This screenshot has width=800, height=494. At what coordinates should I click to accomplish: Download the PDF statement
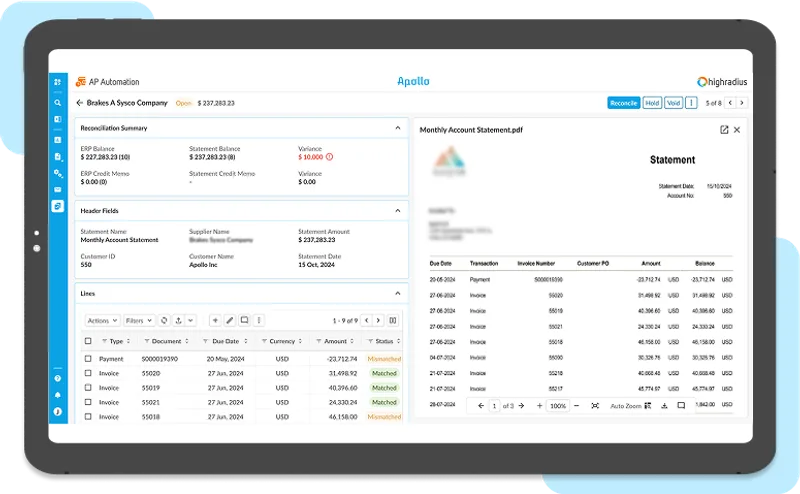[x=664, y=406]
